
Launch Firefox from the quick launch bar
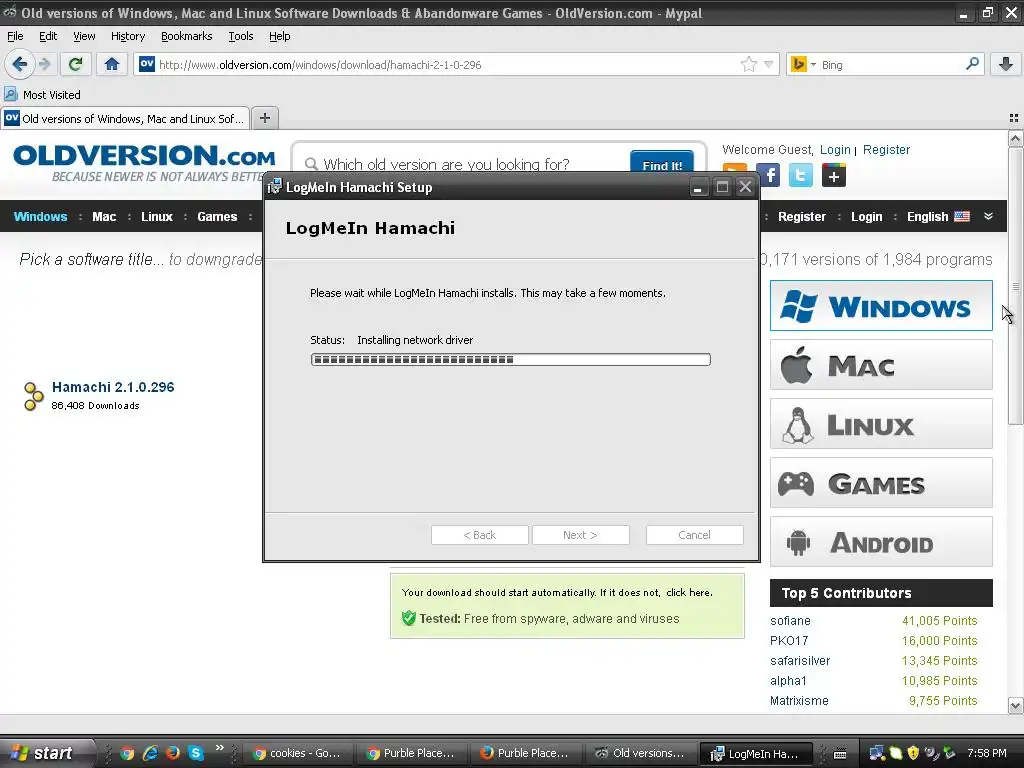172,753
